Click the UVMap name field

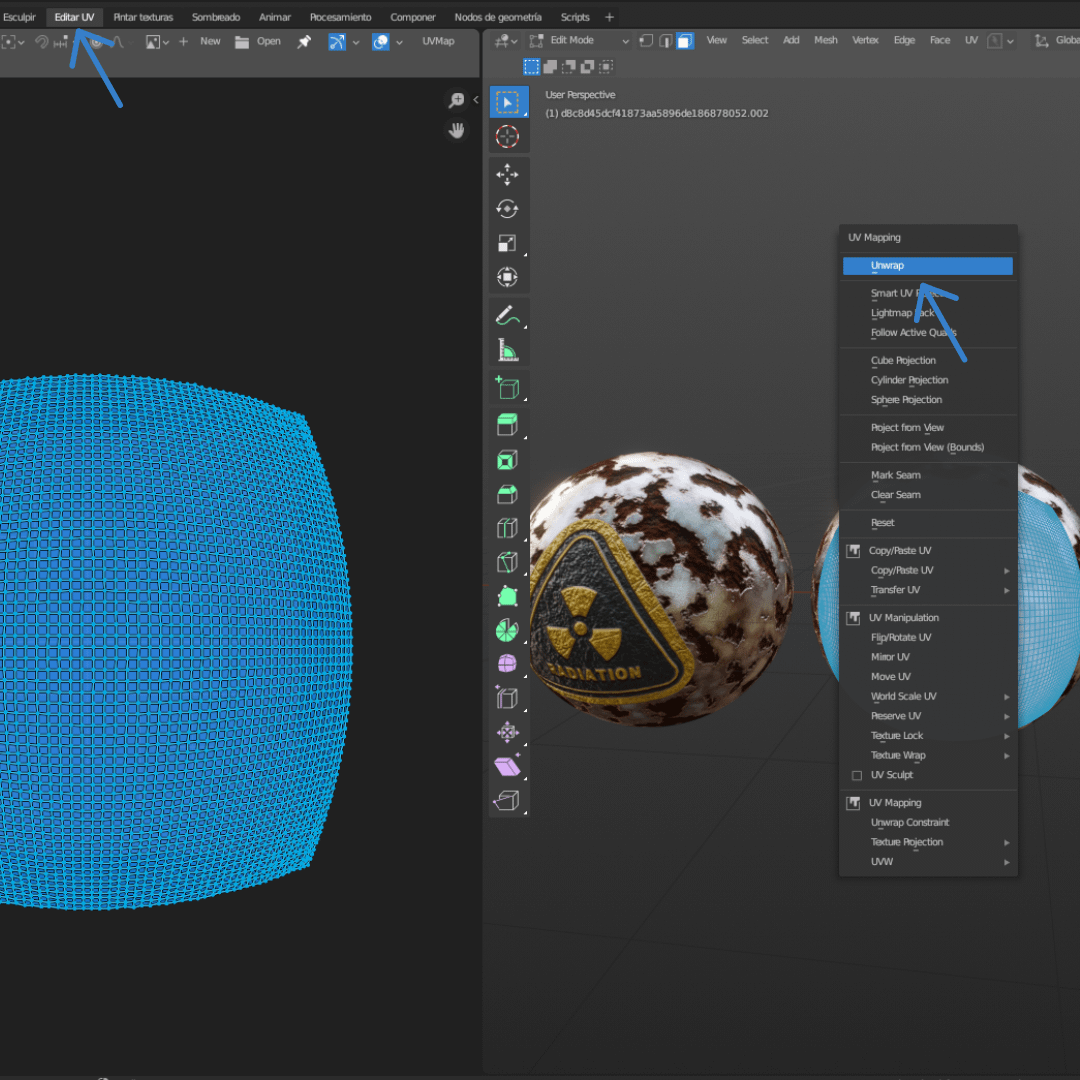coord(438,41)
